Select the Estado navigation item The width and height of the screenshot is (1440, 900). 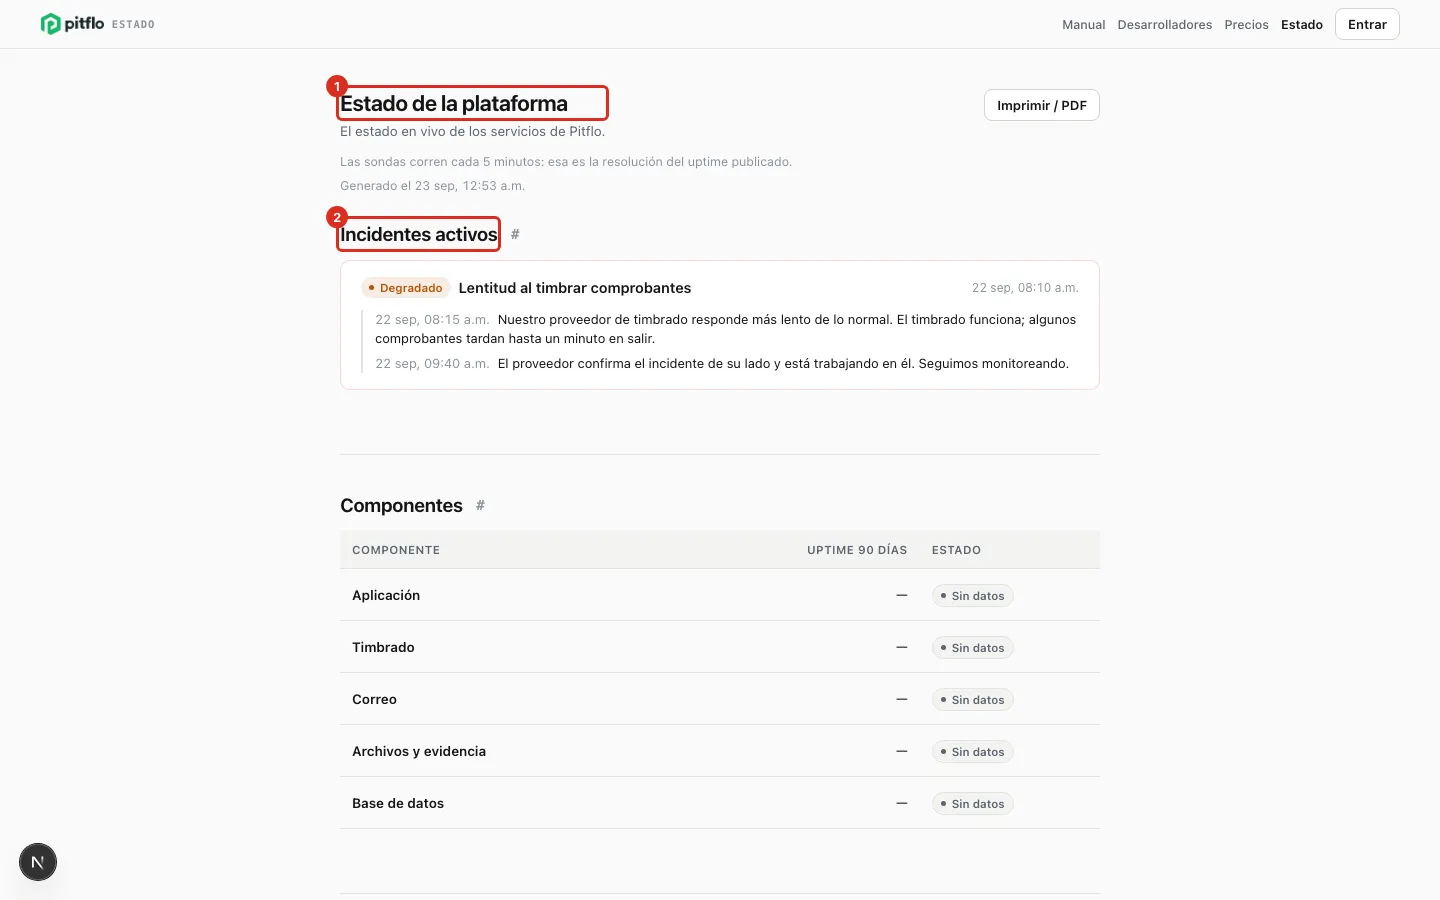(1302, 25)
